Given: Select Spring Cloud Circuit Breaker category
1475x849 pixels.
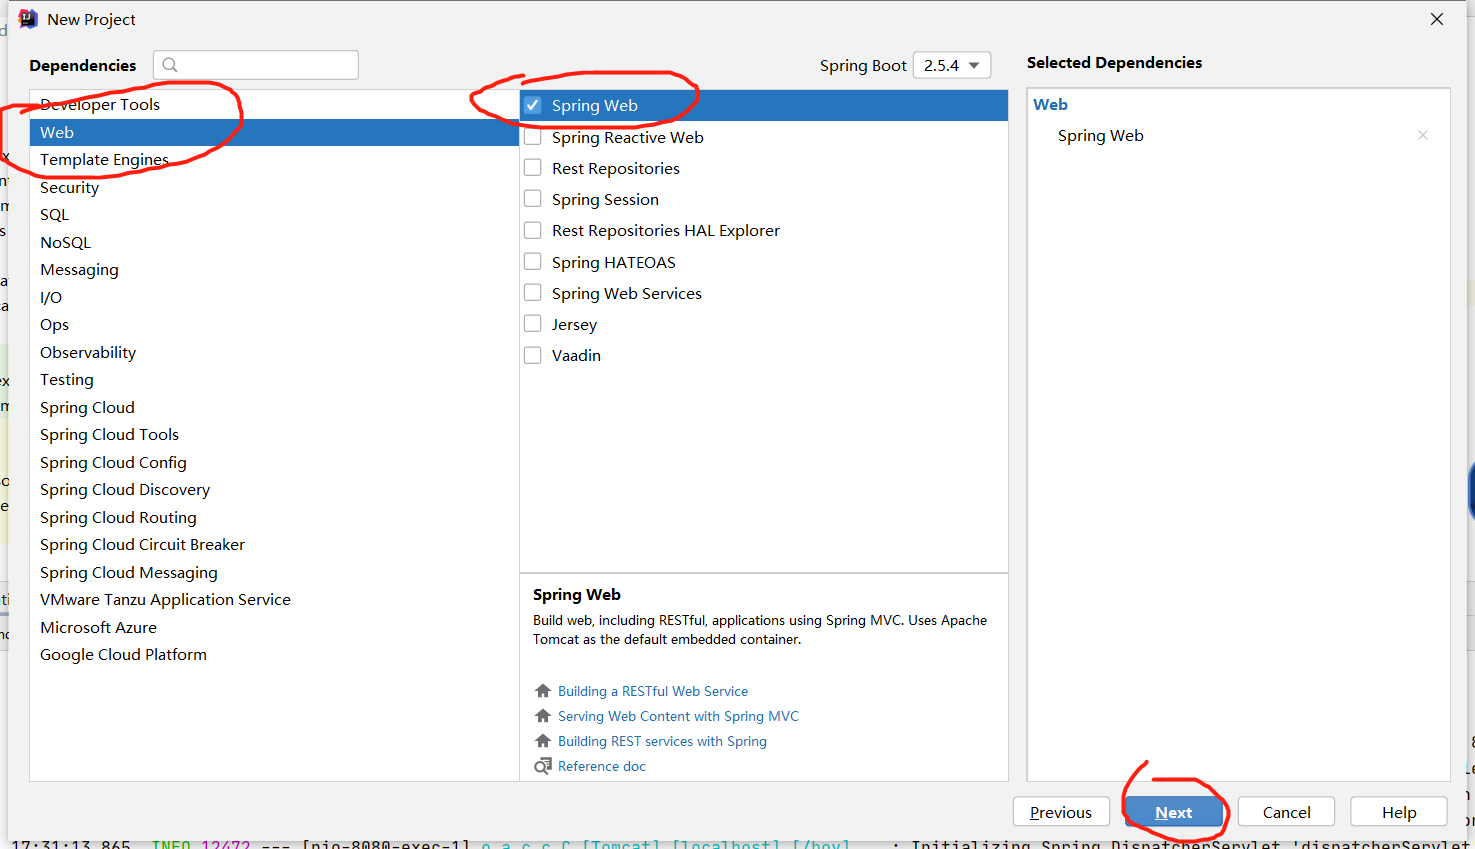Looking at the screenshot, I should point(274,544).
